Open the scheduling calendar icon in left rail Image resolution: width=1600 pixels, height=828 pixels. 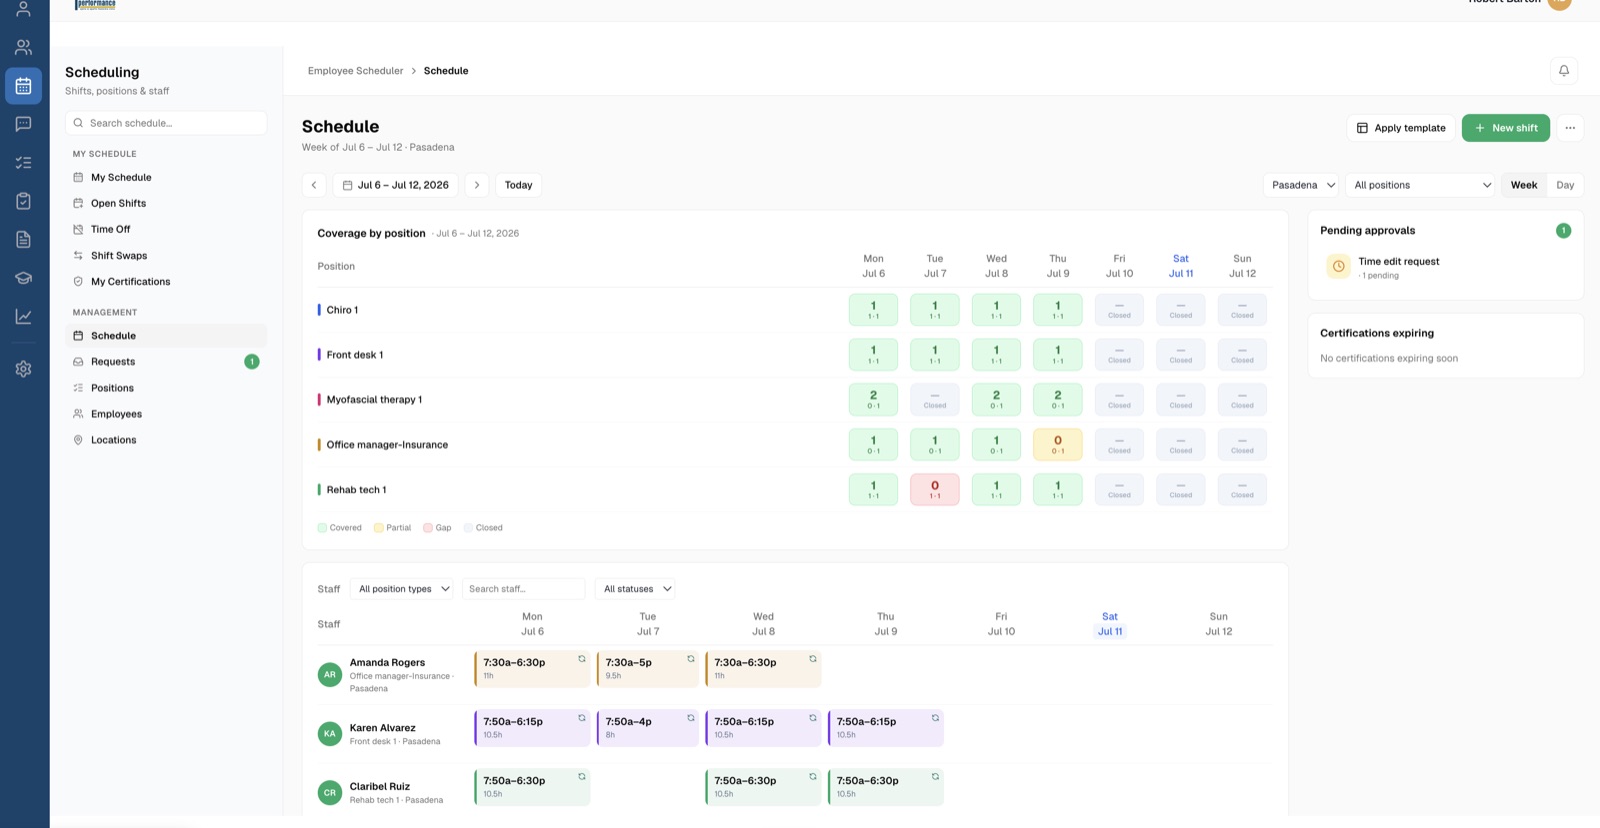23,86
